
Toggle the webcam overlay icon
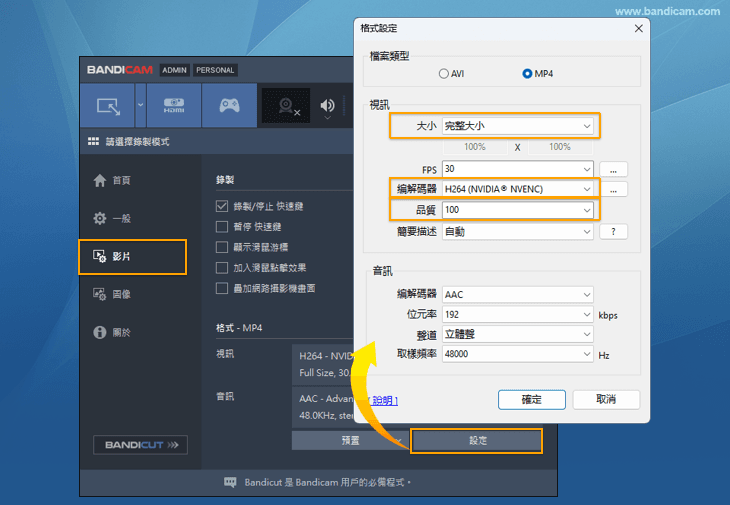[286, 106]
